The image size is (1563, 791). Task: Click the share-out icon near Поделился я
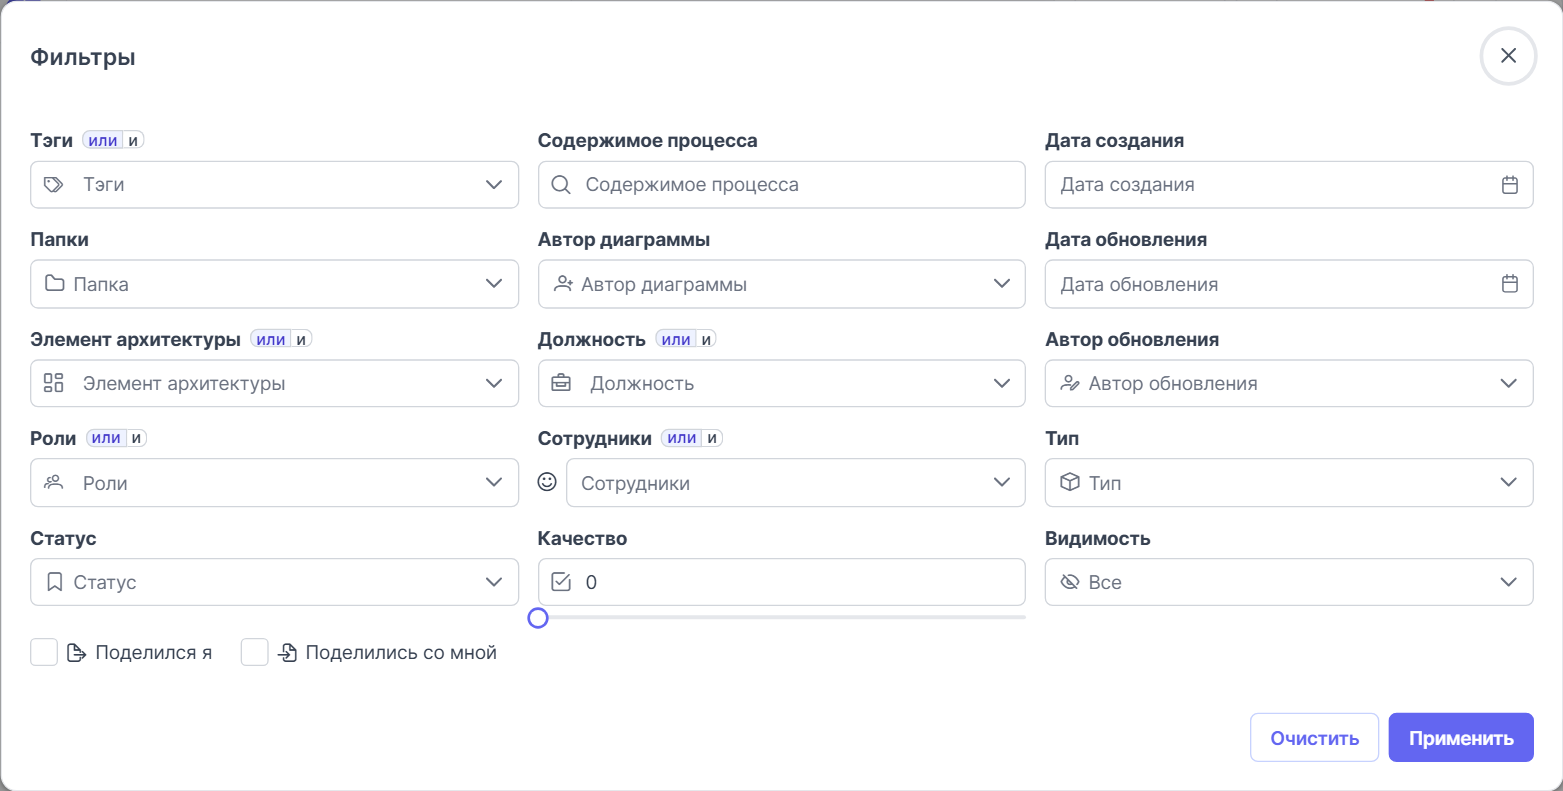point(76,653)
